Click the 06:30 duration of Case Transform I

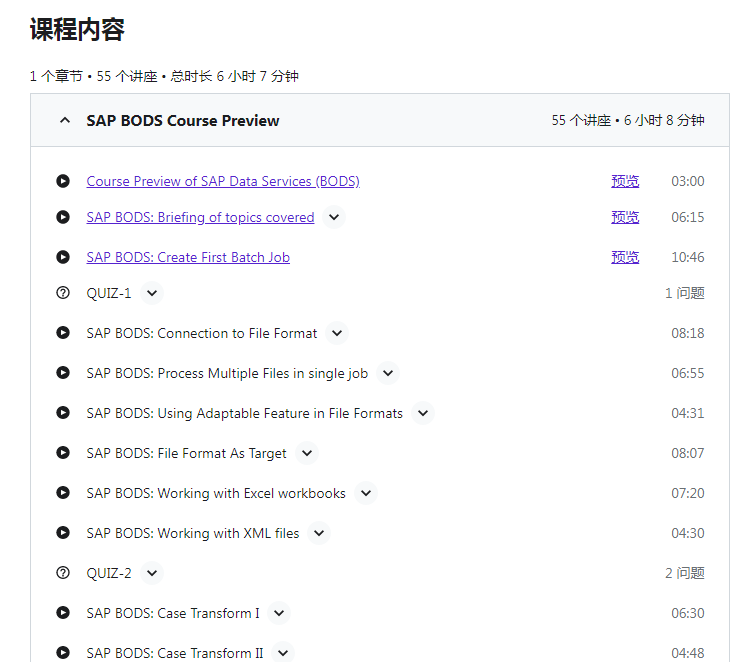tap(688, 613)
